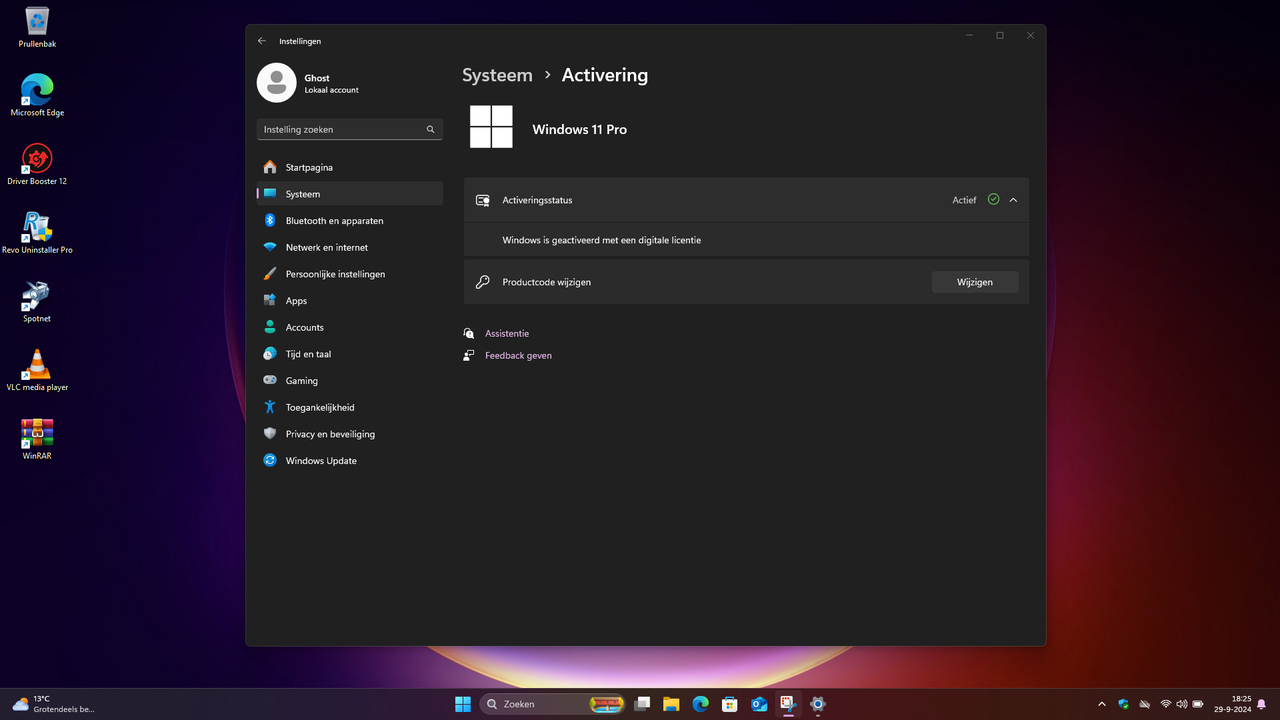Image resolution: width=1280 pixels, height=720 pixels.
Task: Open Microsoft Store from the taskbar
Action: [730, 704]
